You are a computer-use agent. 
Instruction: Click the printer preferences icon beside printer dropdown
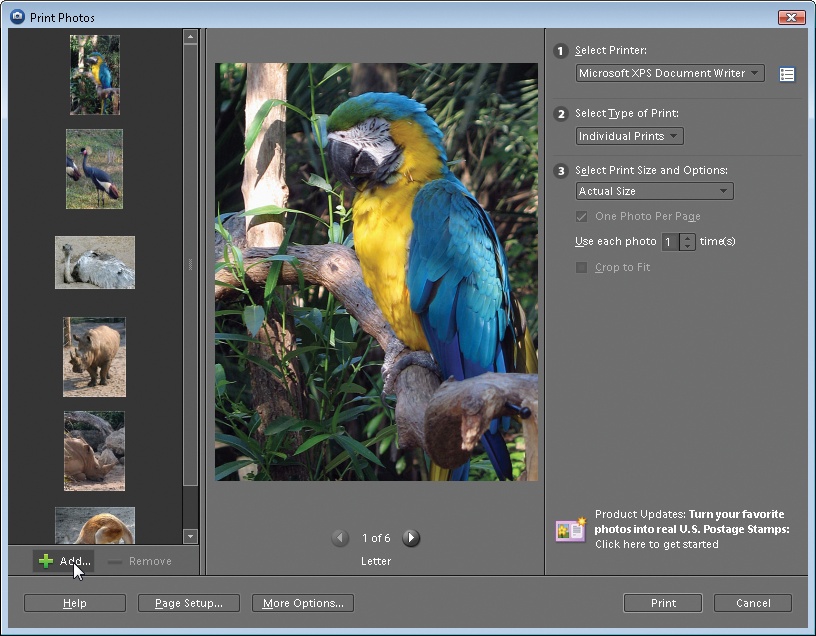787,74
